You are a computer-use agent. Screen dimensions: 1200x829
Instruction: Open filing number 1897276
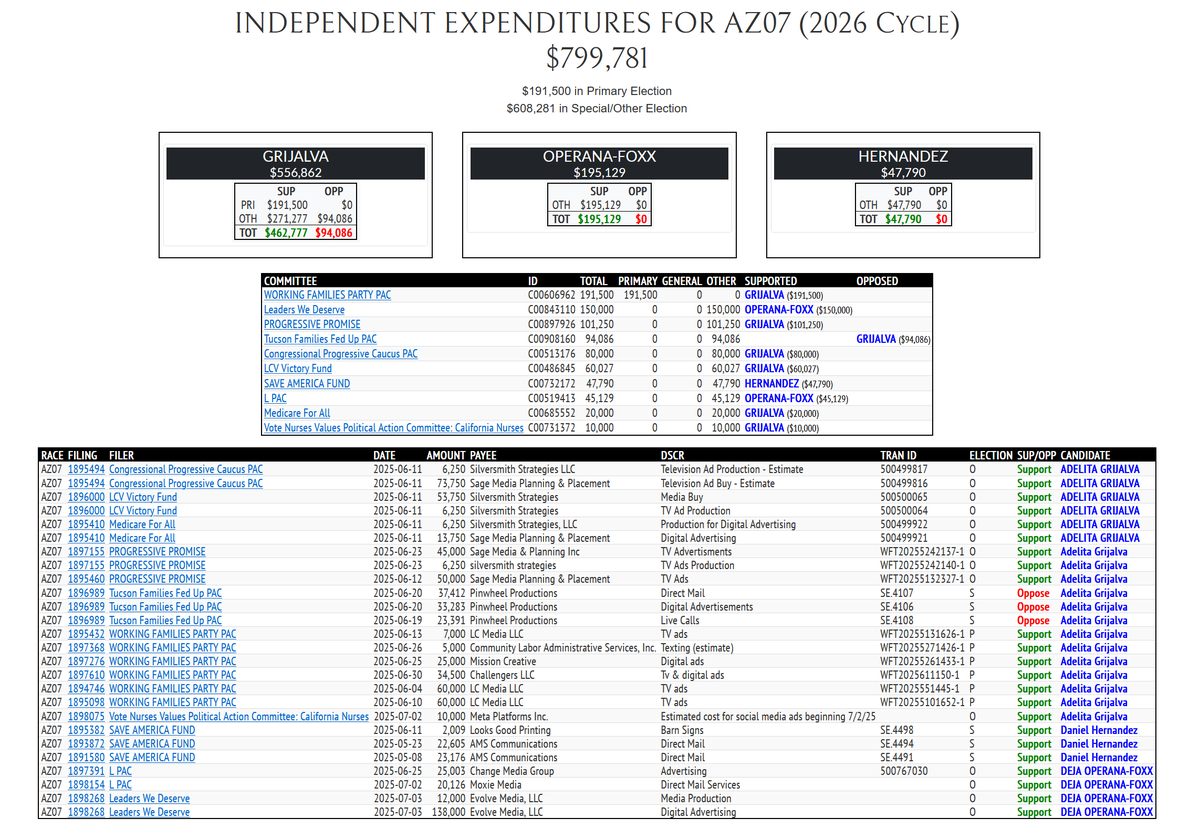85,662
